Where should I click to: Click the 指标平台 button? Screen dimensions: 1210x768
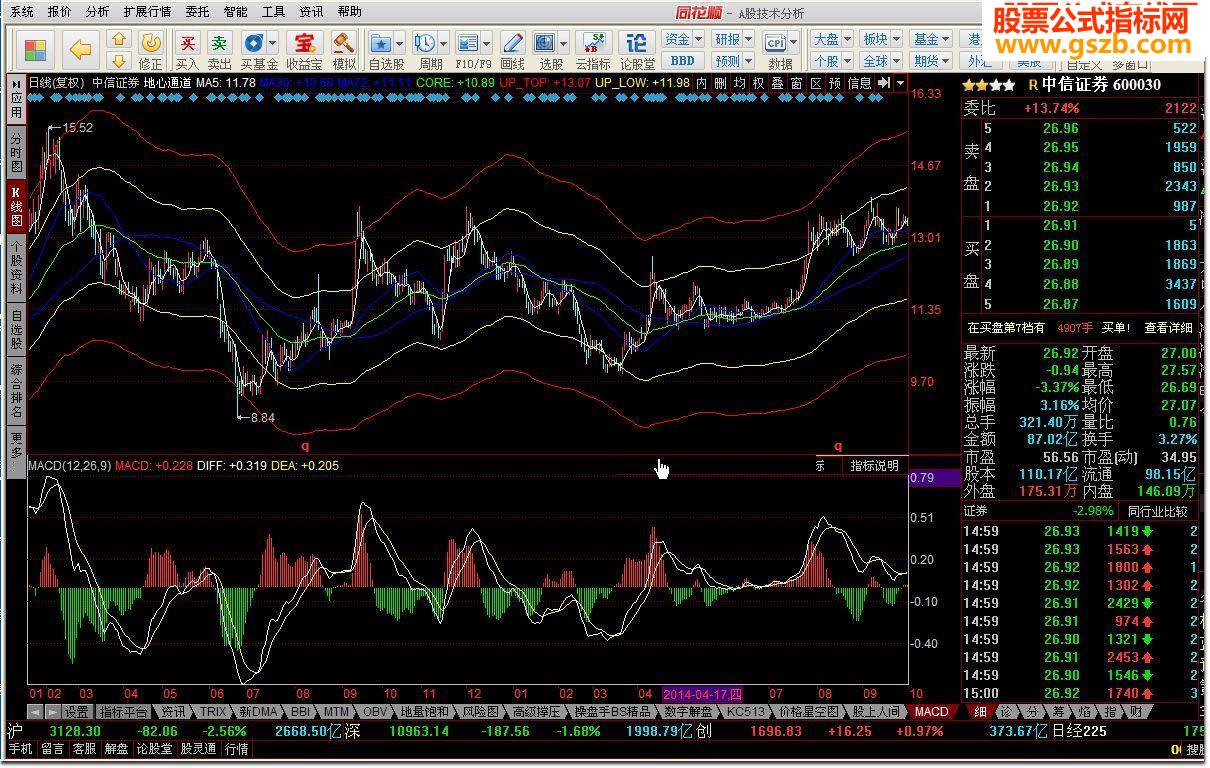pos(123,712)
